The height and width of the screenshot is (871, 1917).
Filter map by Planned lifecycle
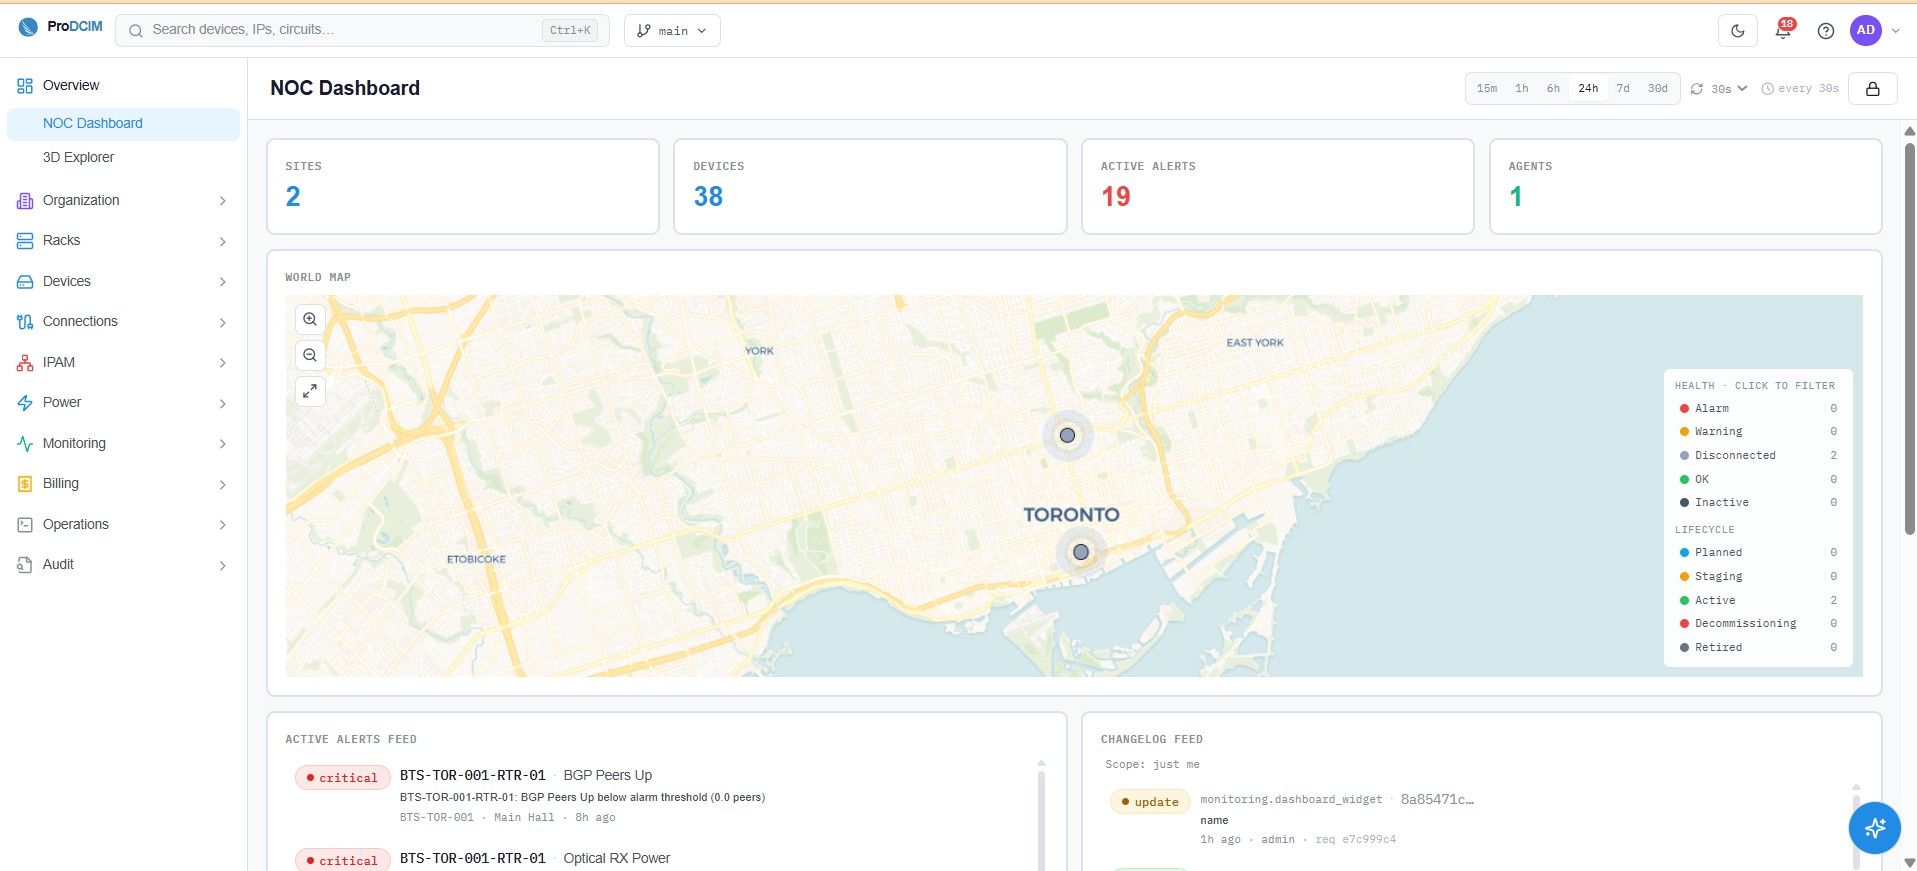coord(1757,552)
